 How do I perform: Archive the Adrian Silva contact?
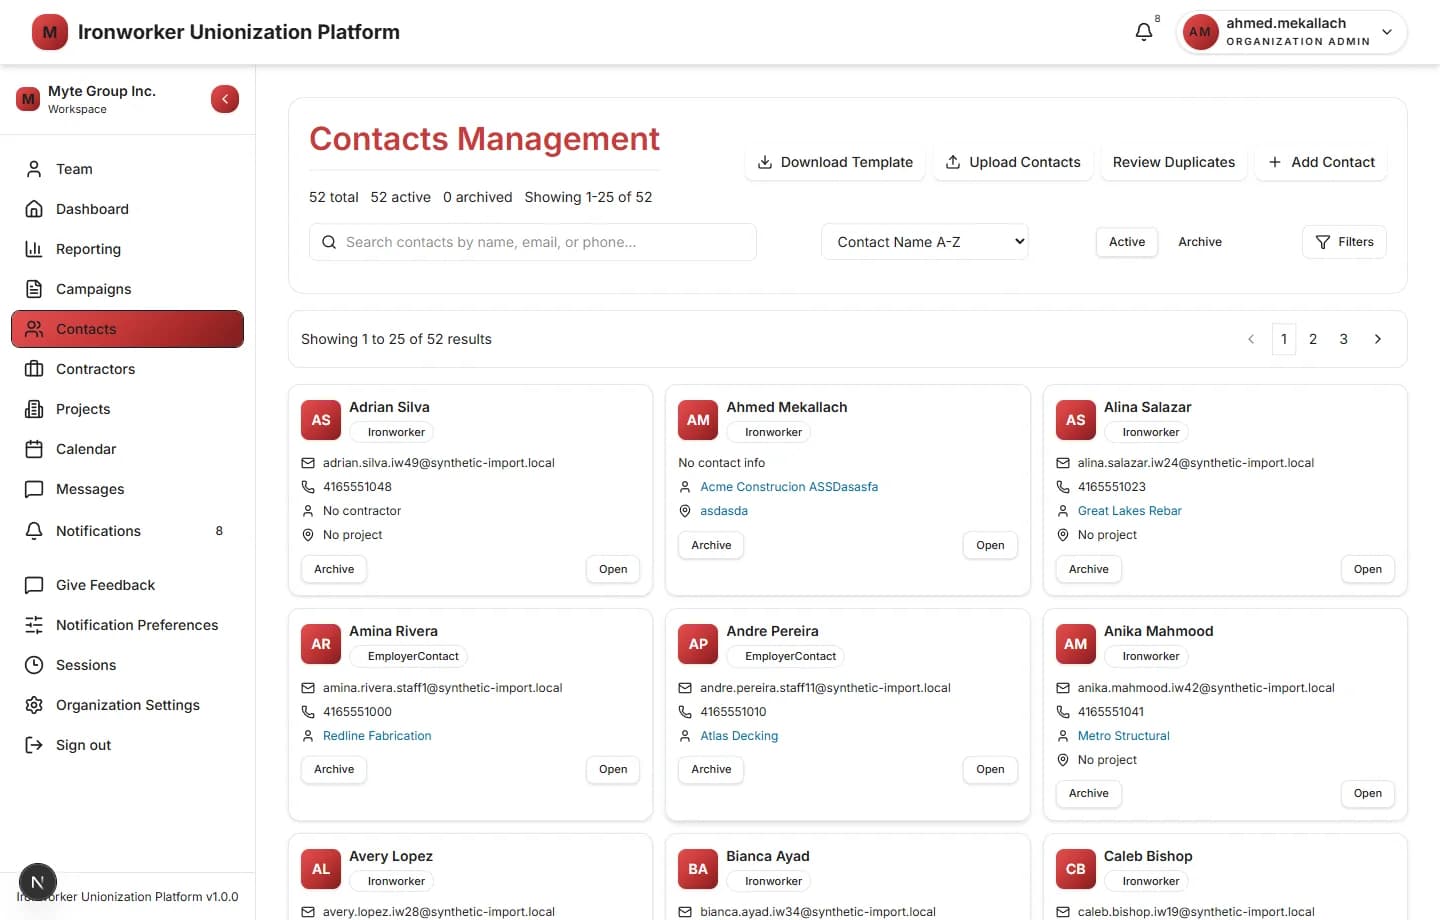(x=334, y=569)
